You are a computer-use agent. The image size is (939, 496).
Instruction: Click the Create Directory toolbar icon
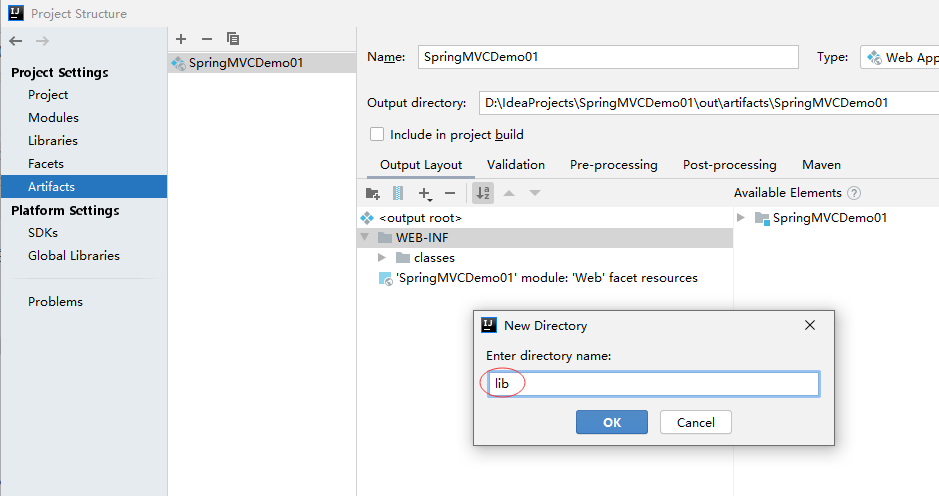373,193
